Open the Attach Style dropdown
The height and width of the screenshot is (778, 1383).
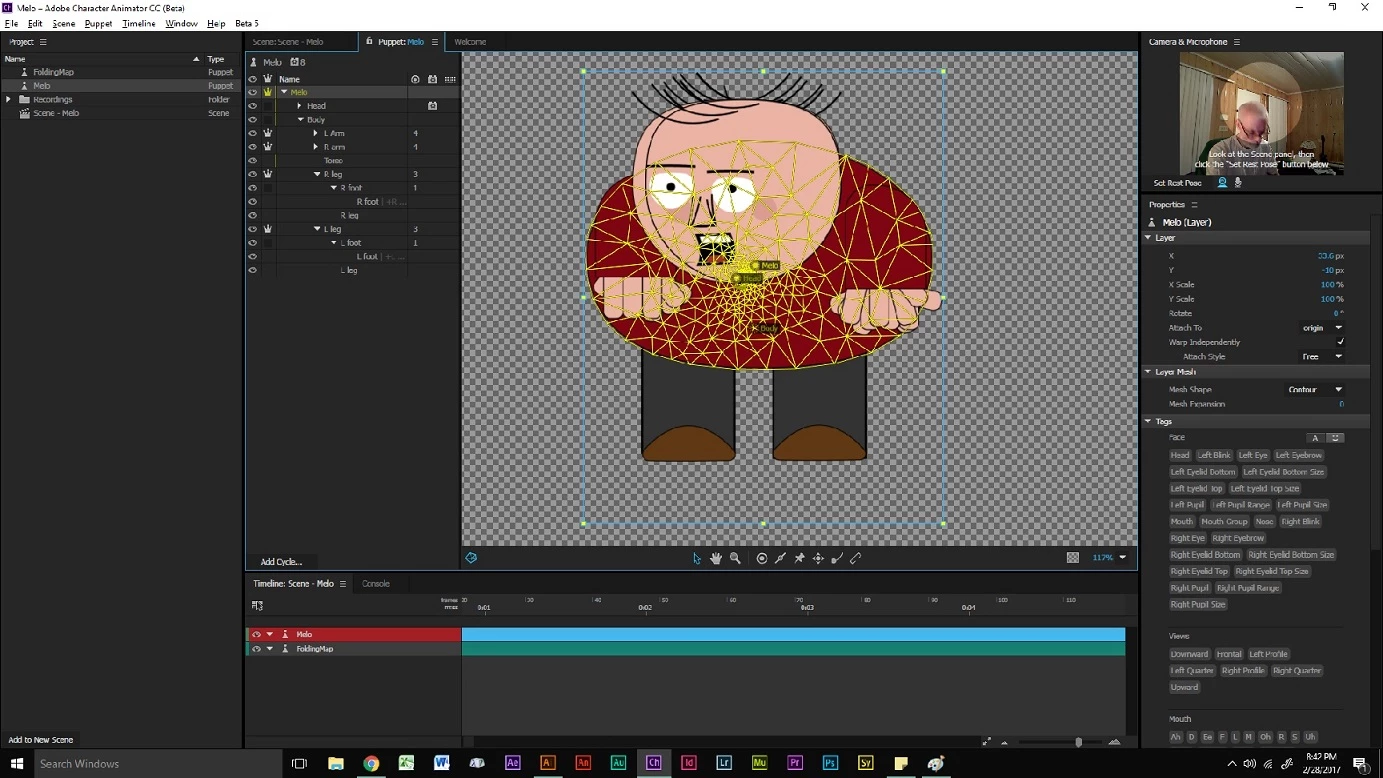coord(1323,356)
